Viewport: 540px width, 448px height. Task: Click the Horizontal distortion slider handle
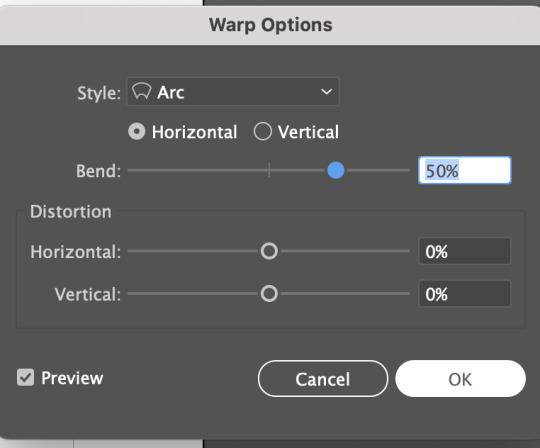(x=269, y=251)
